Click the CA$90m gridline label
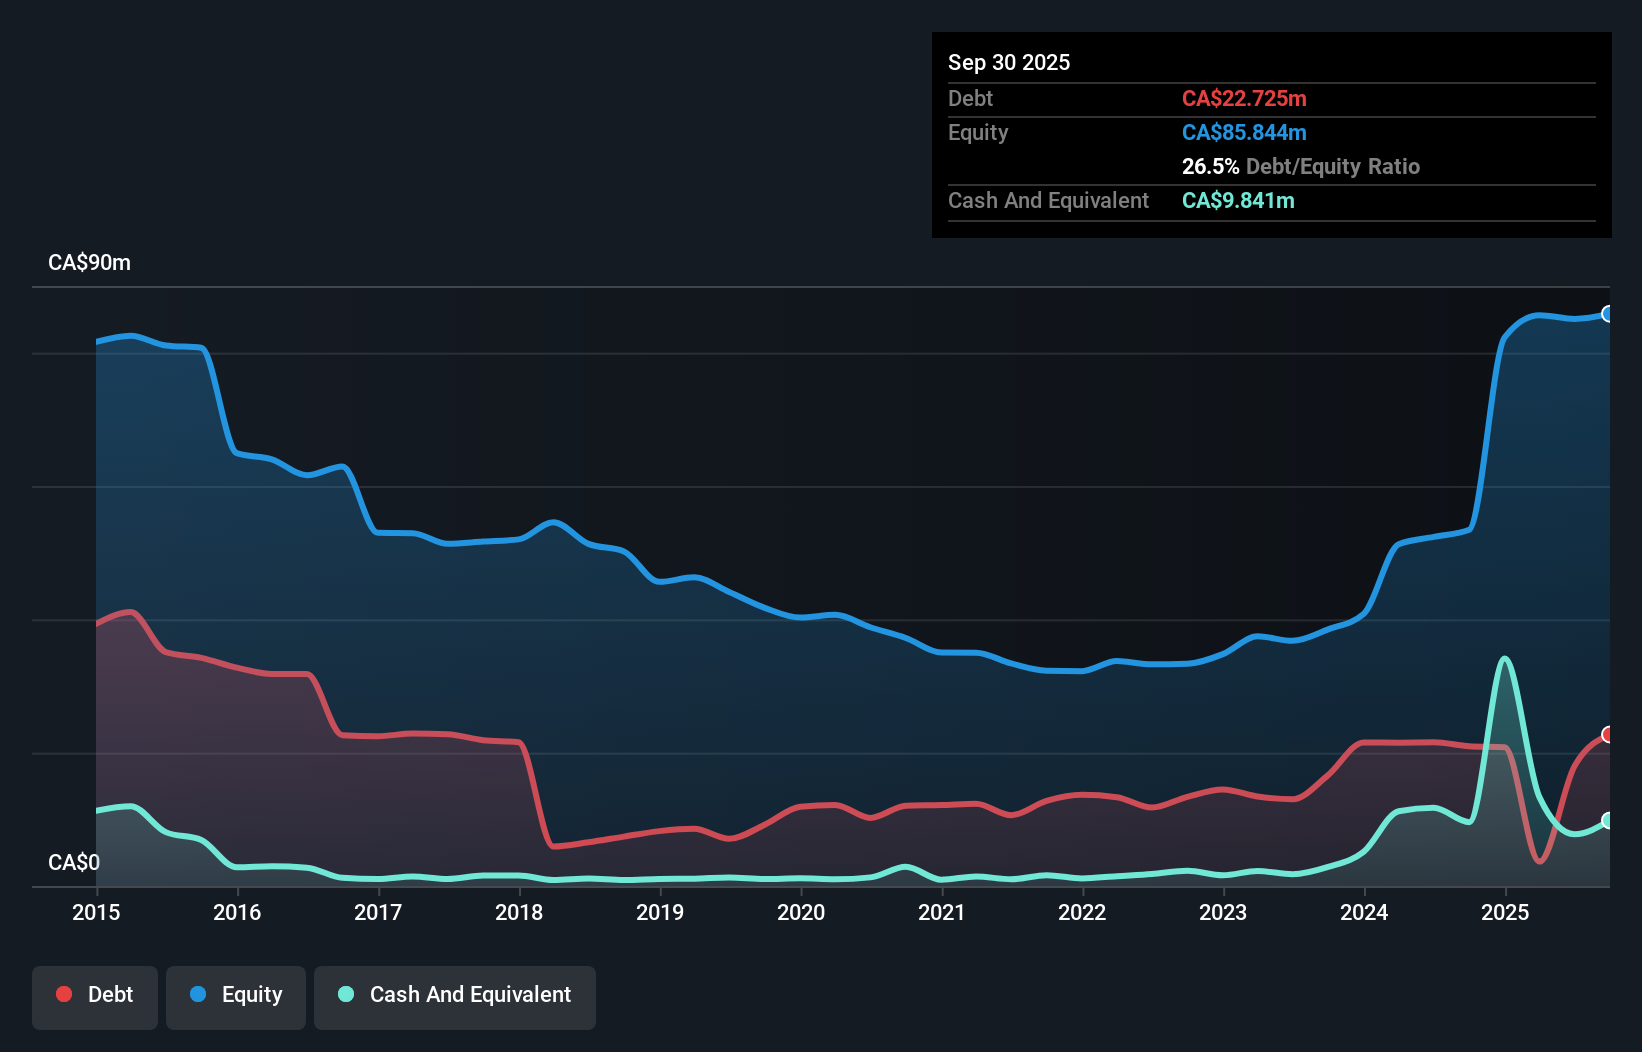 point(89,262)
